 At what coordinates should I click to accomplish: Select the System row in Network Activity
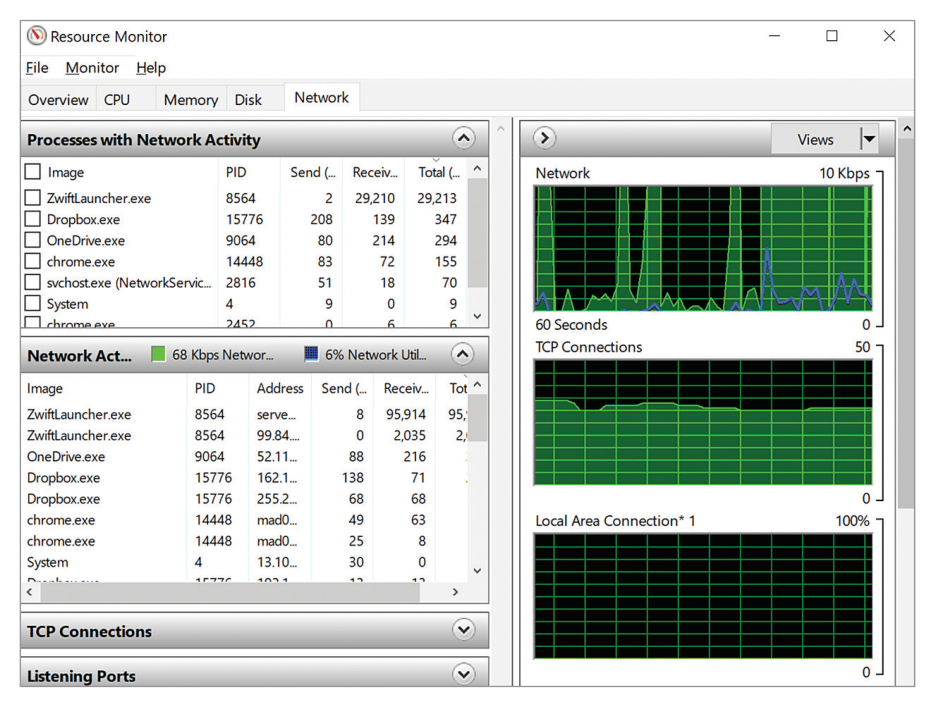tap(244, 562)
